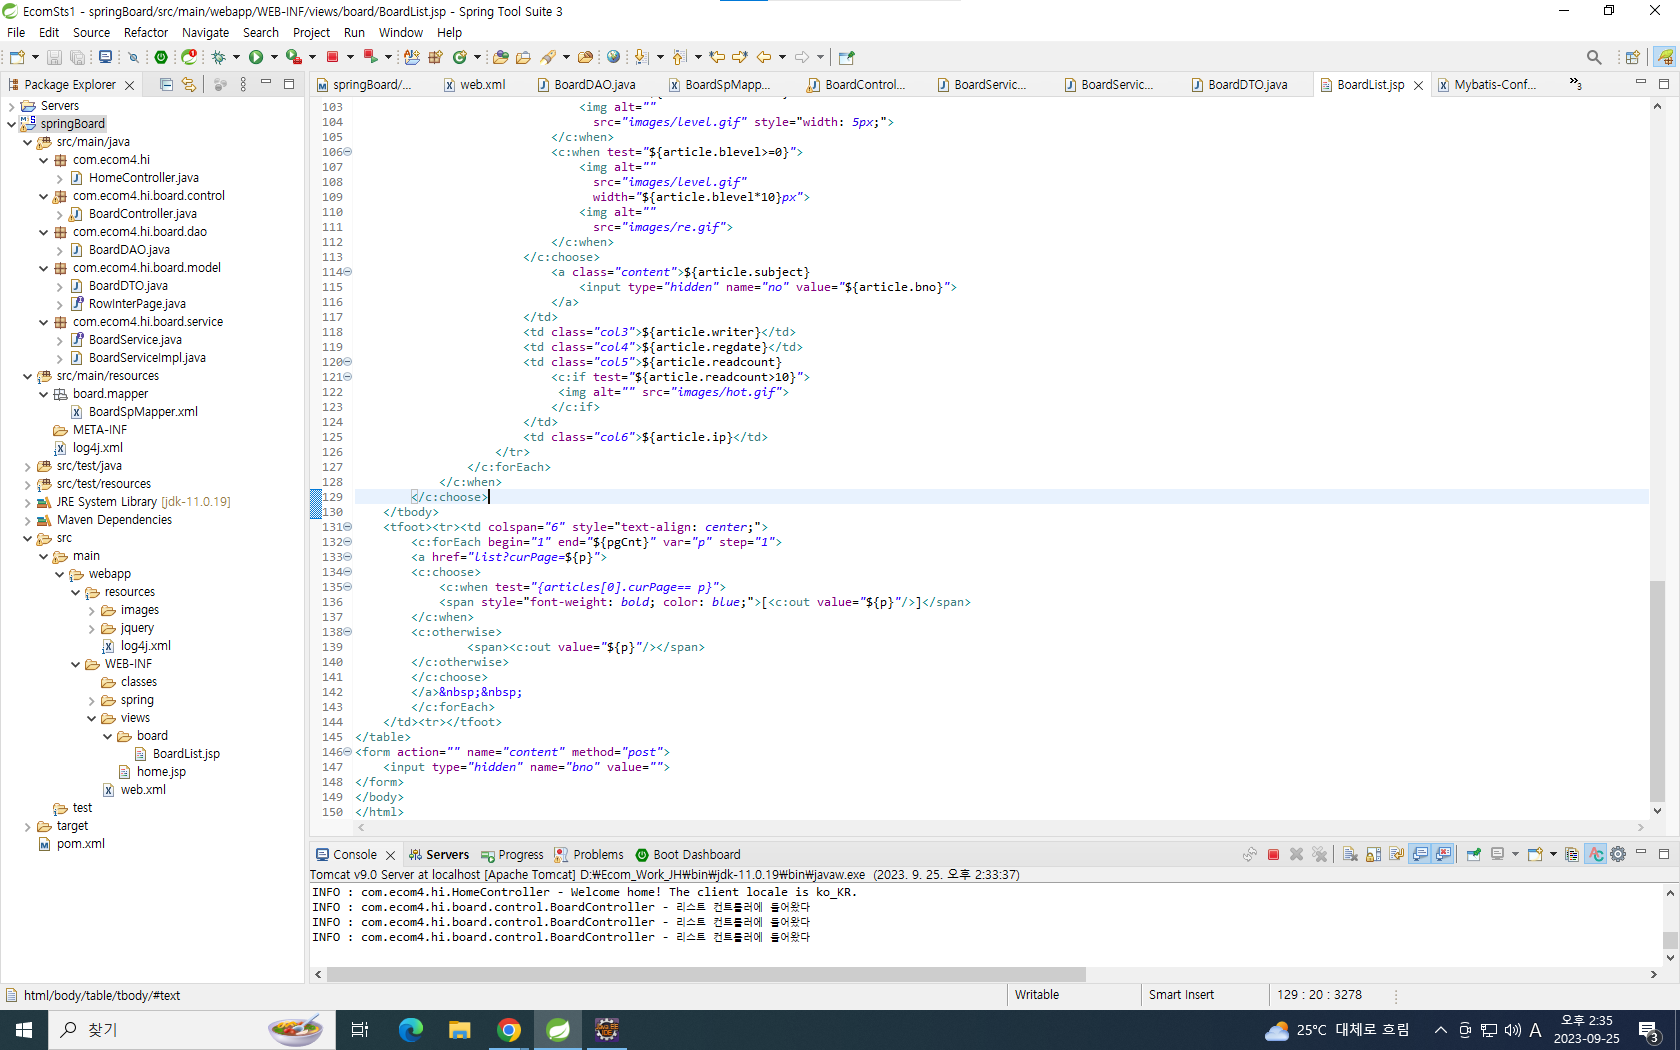Toggle Show Console When Standard Error Changes

[x=1443, y=855]
